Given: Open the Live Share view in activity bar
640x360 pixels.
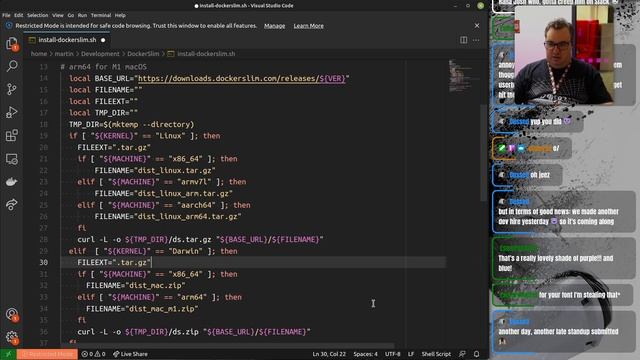Looking at the screenshot, I should [x=11, y=204].
